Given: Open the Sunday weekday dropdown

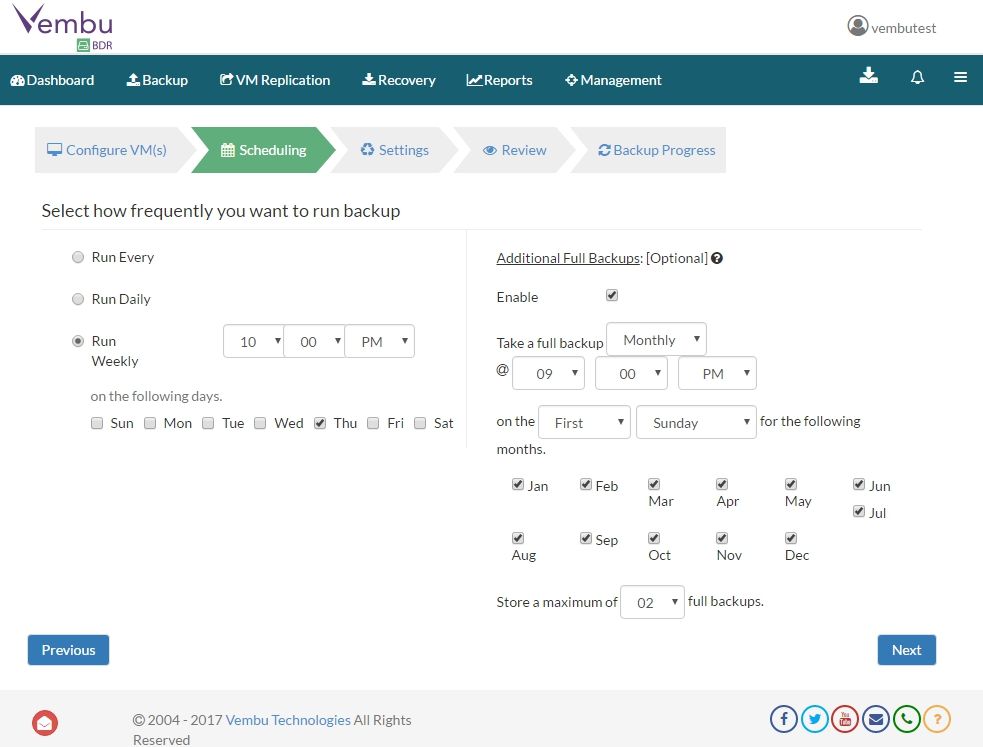Looking at the screenshot, I should click(697, 422).
